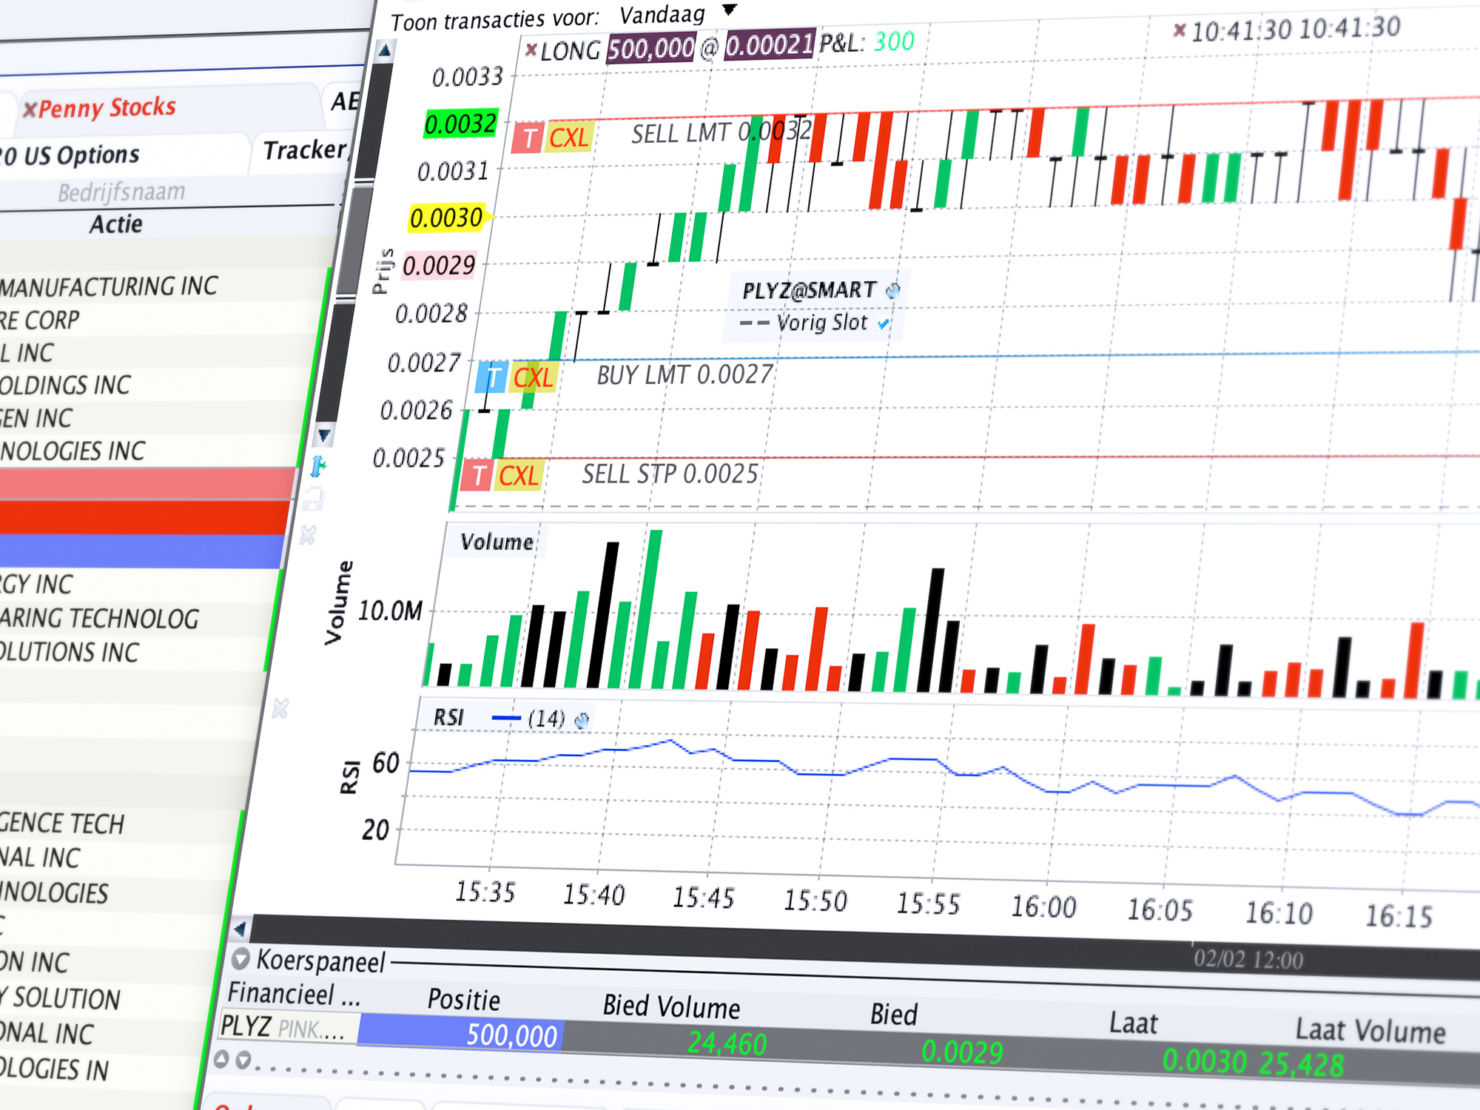Cancel the SELL LMT order with CXL
Screen dimensions: 1480x1110
point(567,138)
